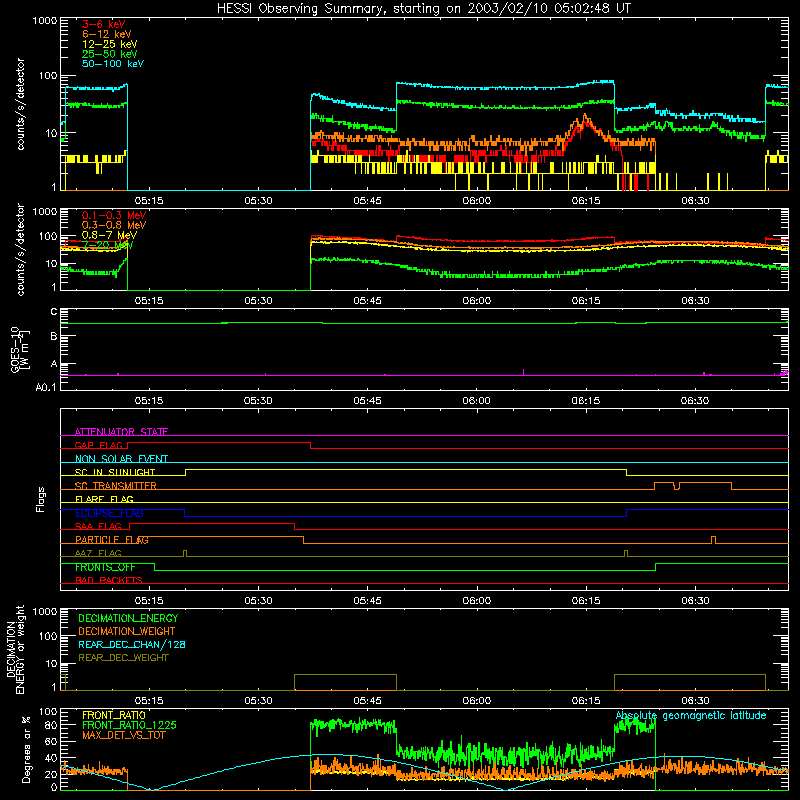Click the ATTENUATOR_STATE flag label
The image size is (800, 800).
coord(121,432)
